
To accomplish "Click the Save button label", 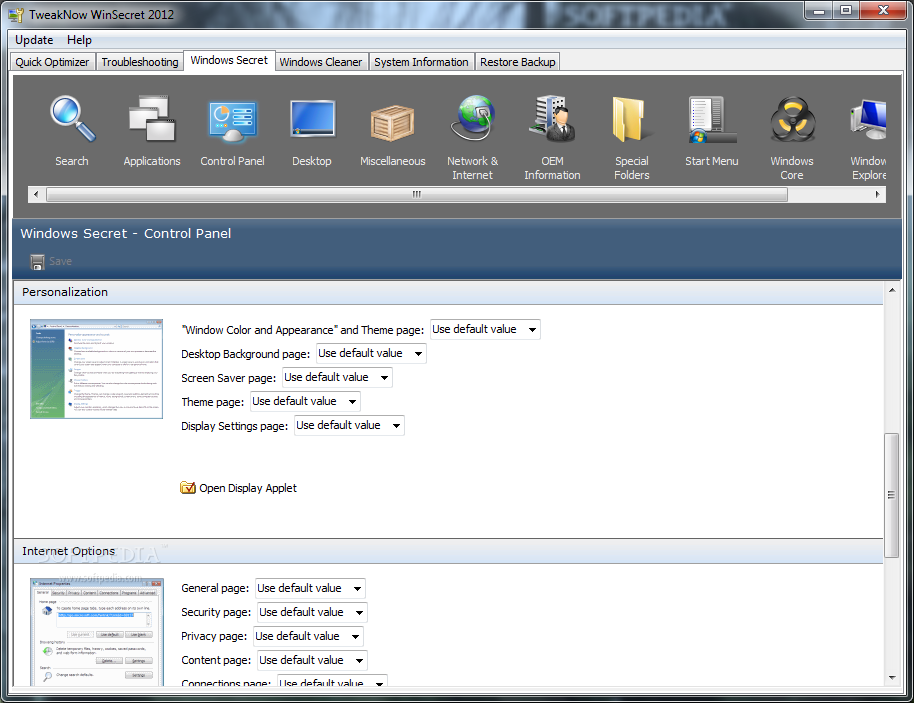I will (x=60, y=261).
